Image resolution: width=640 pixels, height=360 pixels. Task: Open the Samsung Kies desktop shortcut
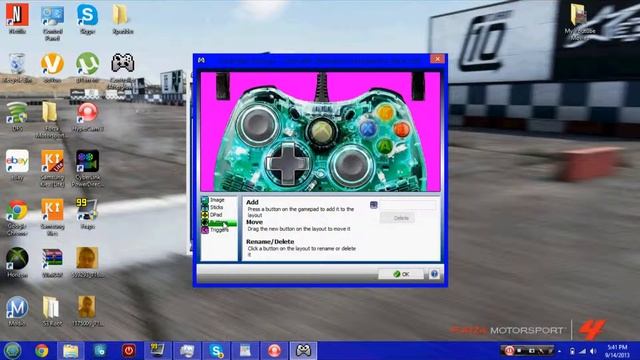52,217
